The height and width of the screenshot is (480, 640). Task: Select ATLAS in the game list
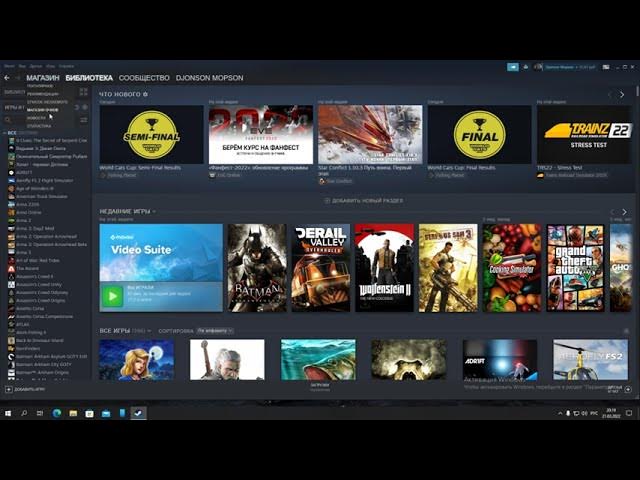22,324
